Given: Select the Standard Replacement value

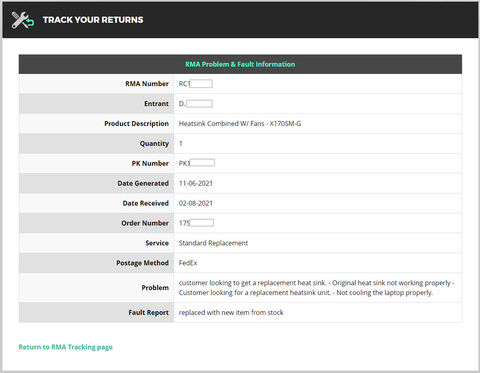Looking at the screenshot, I should tap(213, 243).
